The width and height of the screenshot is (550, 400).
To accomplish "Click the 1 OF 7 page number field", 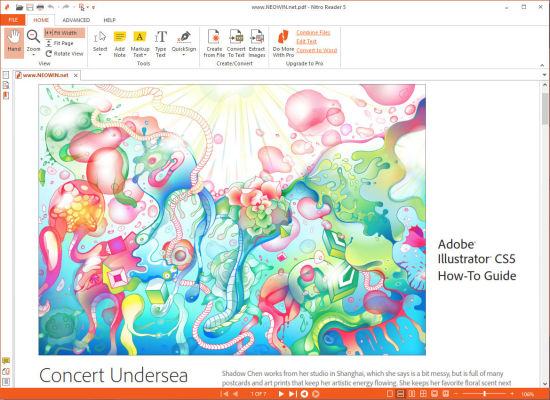I will point(258,394).
